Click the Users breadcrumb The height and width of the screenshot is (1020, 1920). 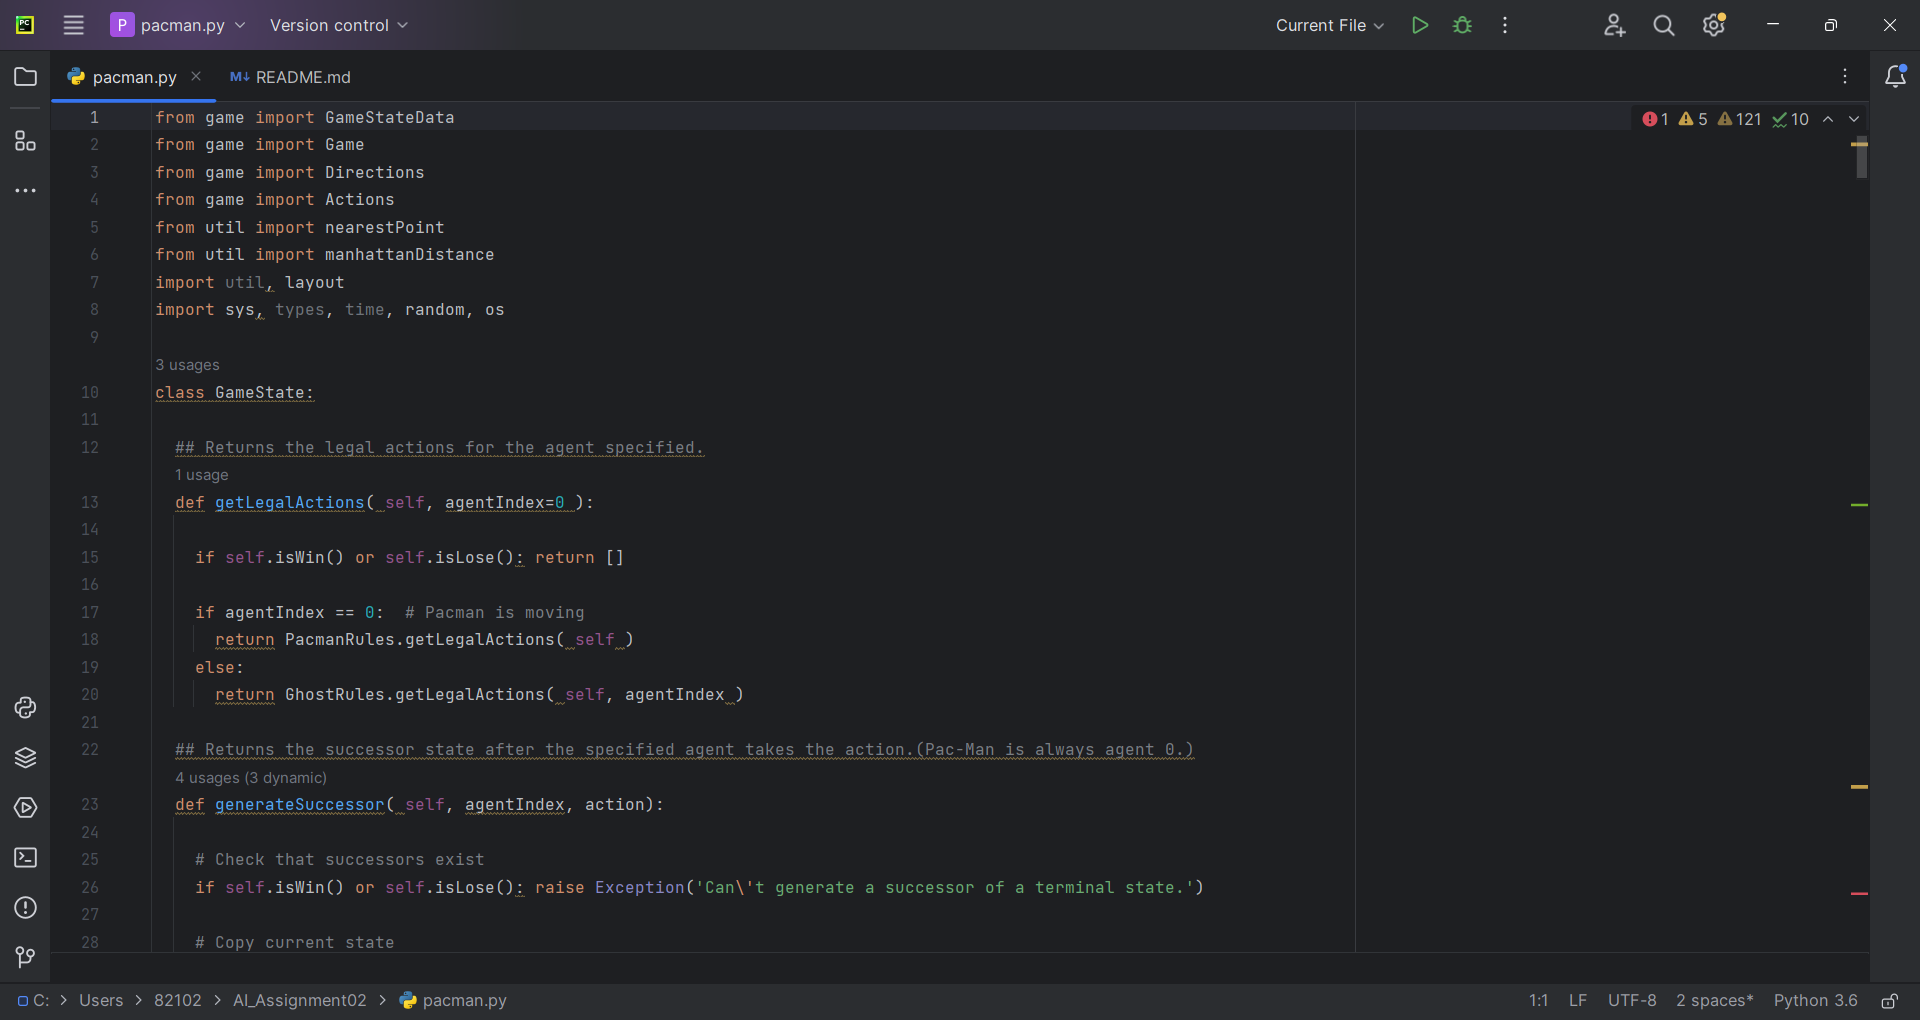101,1001
